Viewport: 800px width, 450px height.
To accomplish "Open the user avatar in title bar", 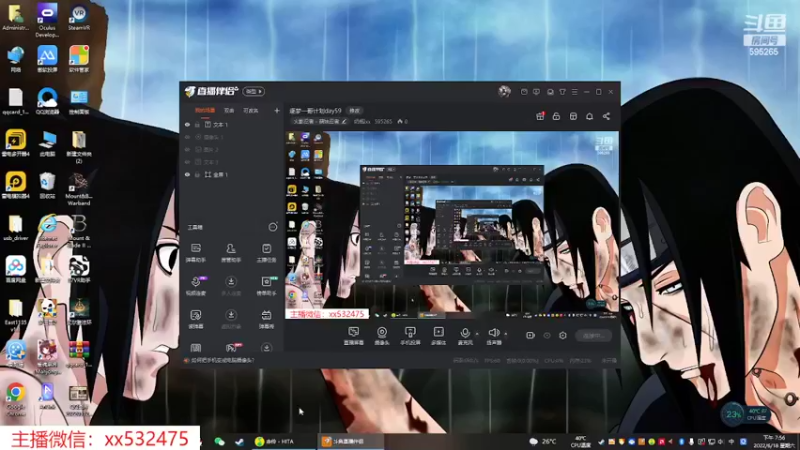I will click(x=504, y=92).
